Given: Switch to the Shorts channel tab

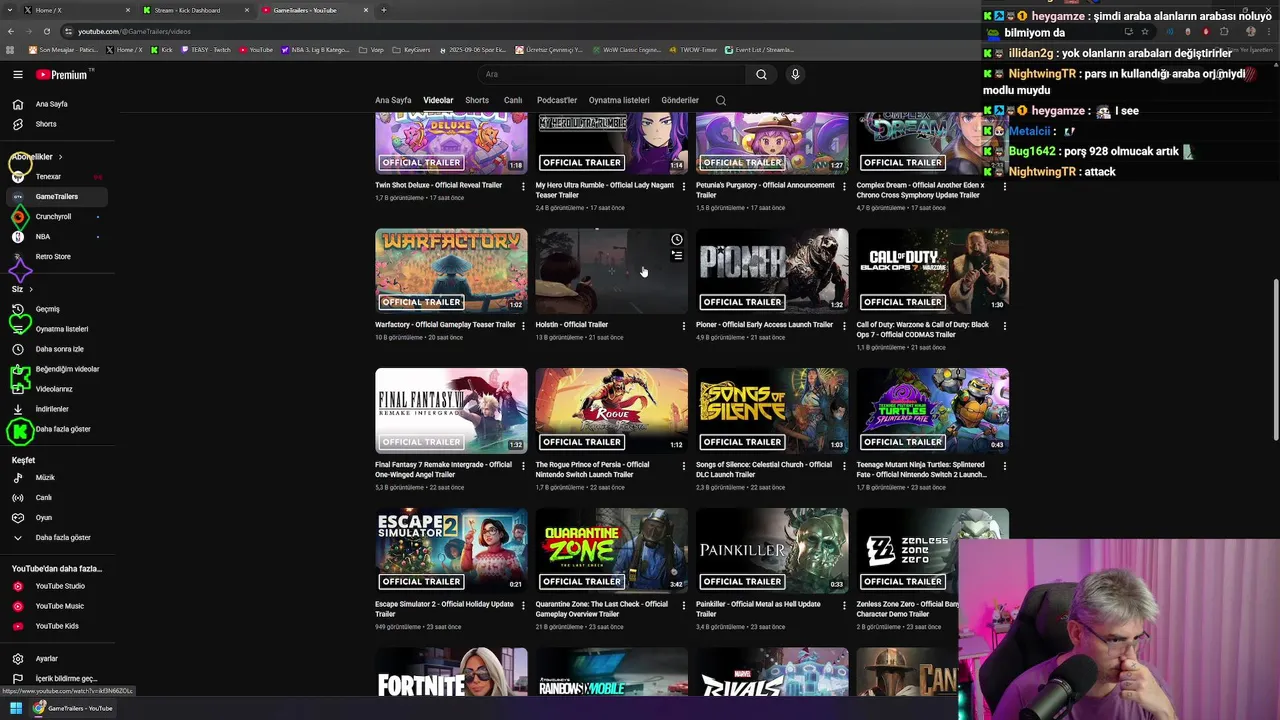Looking at the screenshot, I should (477, 100).
